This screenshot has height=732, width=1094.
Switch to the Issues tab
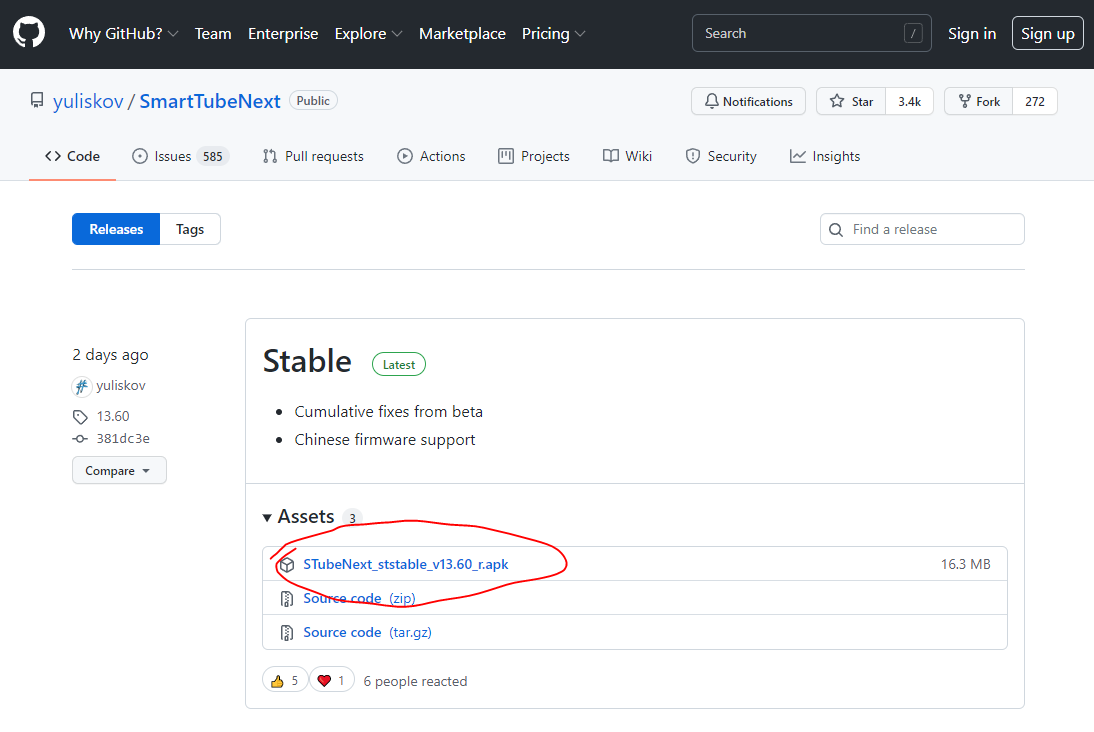pyautogui.click(x=180, y=156)
